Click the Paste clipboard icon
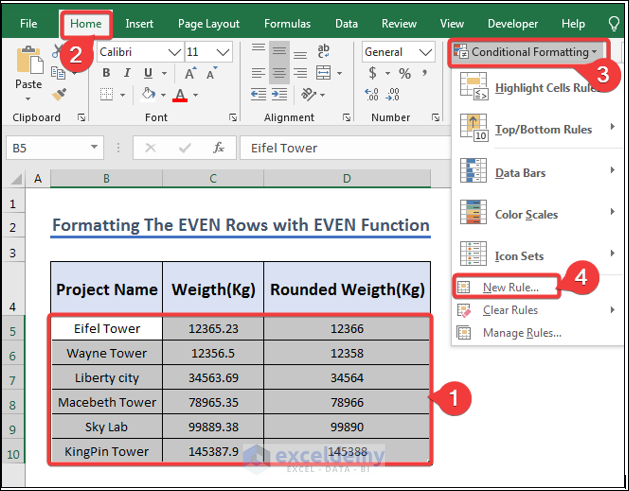 29,60
